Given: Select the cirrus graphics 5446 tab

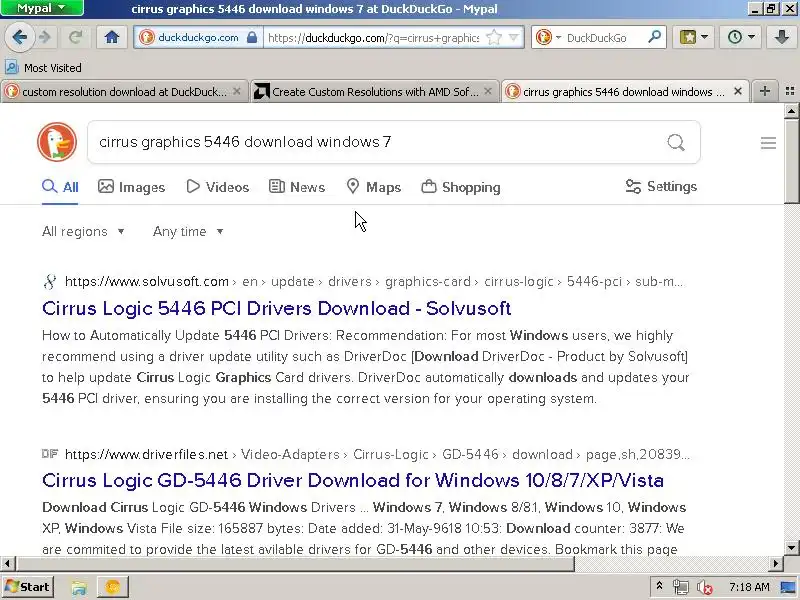Looking at the screenshot, I should [x=623, y=92].
